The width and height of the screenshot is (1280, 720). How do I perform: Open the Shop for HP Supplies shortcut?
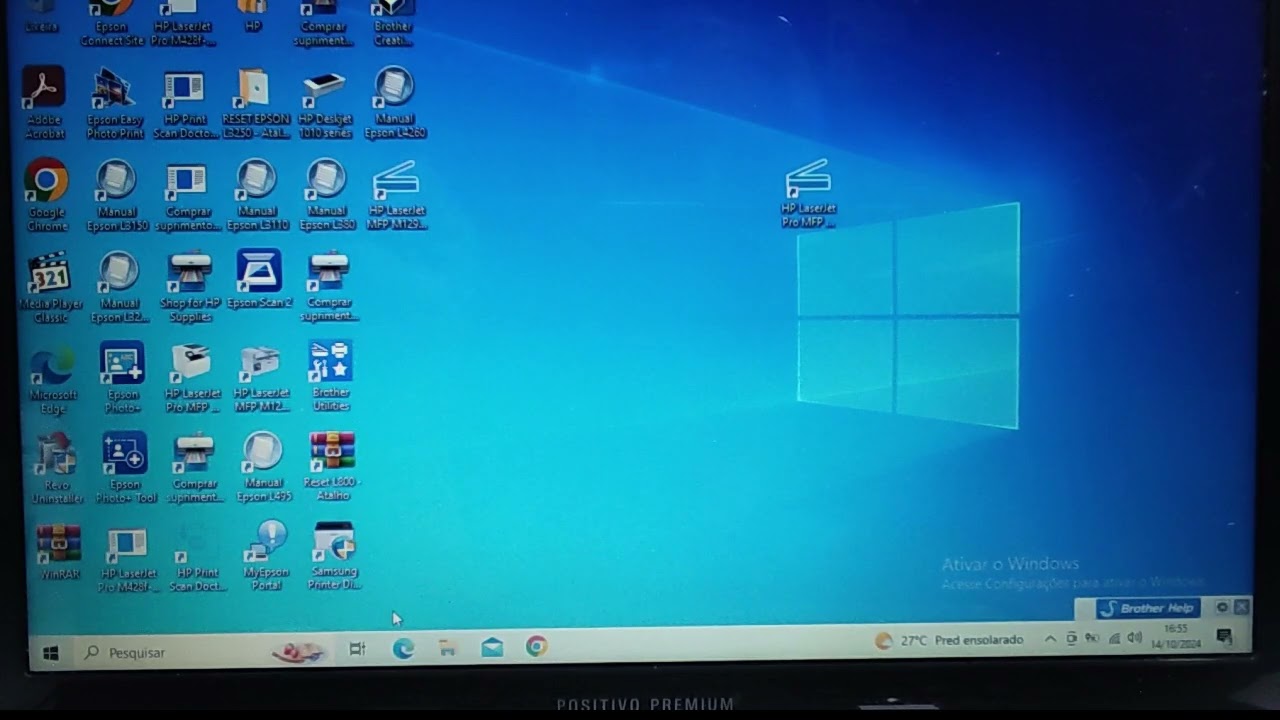pos(190,286)
